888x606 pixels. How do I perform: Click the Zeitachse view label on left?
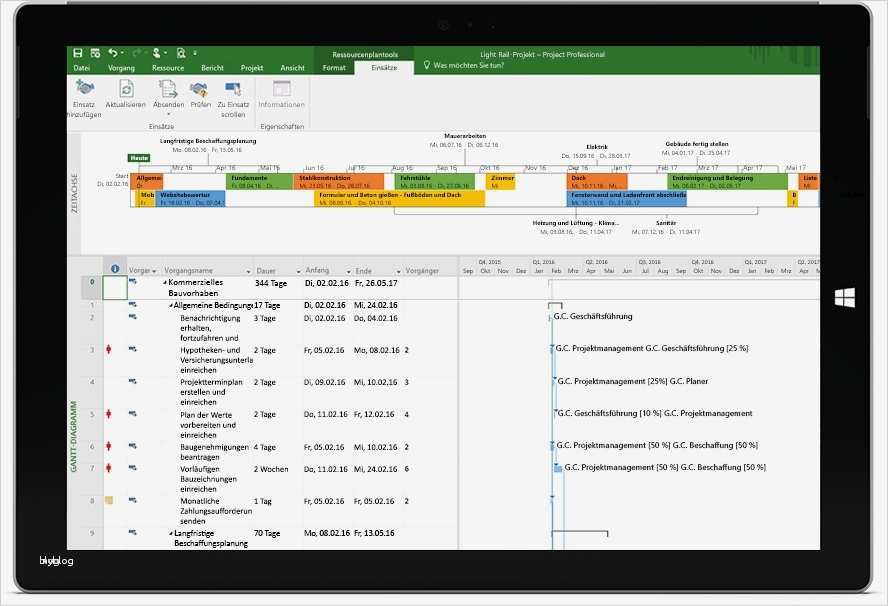coord(74,194)
